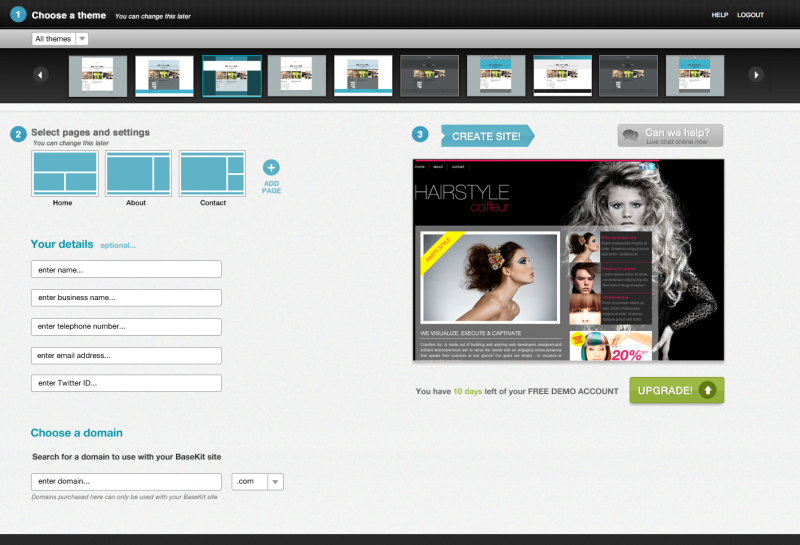Image resolution: width=800 pixels, height=545 pixels.
Task: Open the Can we help live chat
Action: 670,136
